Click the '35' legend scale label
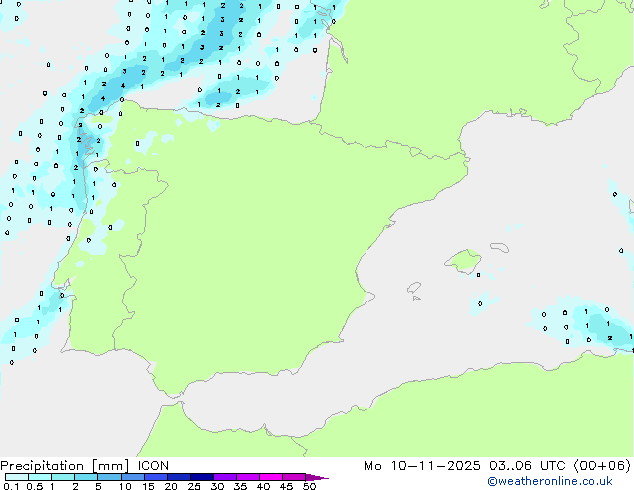634x490 pixels. pyautogui.click(x=240, y=486)
